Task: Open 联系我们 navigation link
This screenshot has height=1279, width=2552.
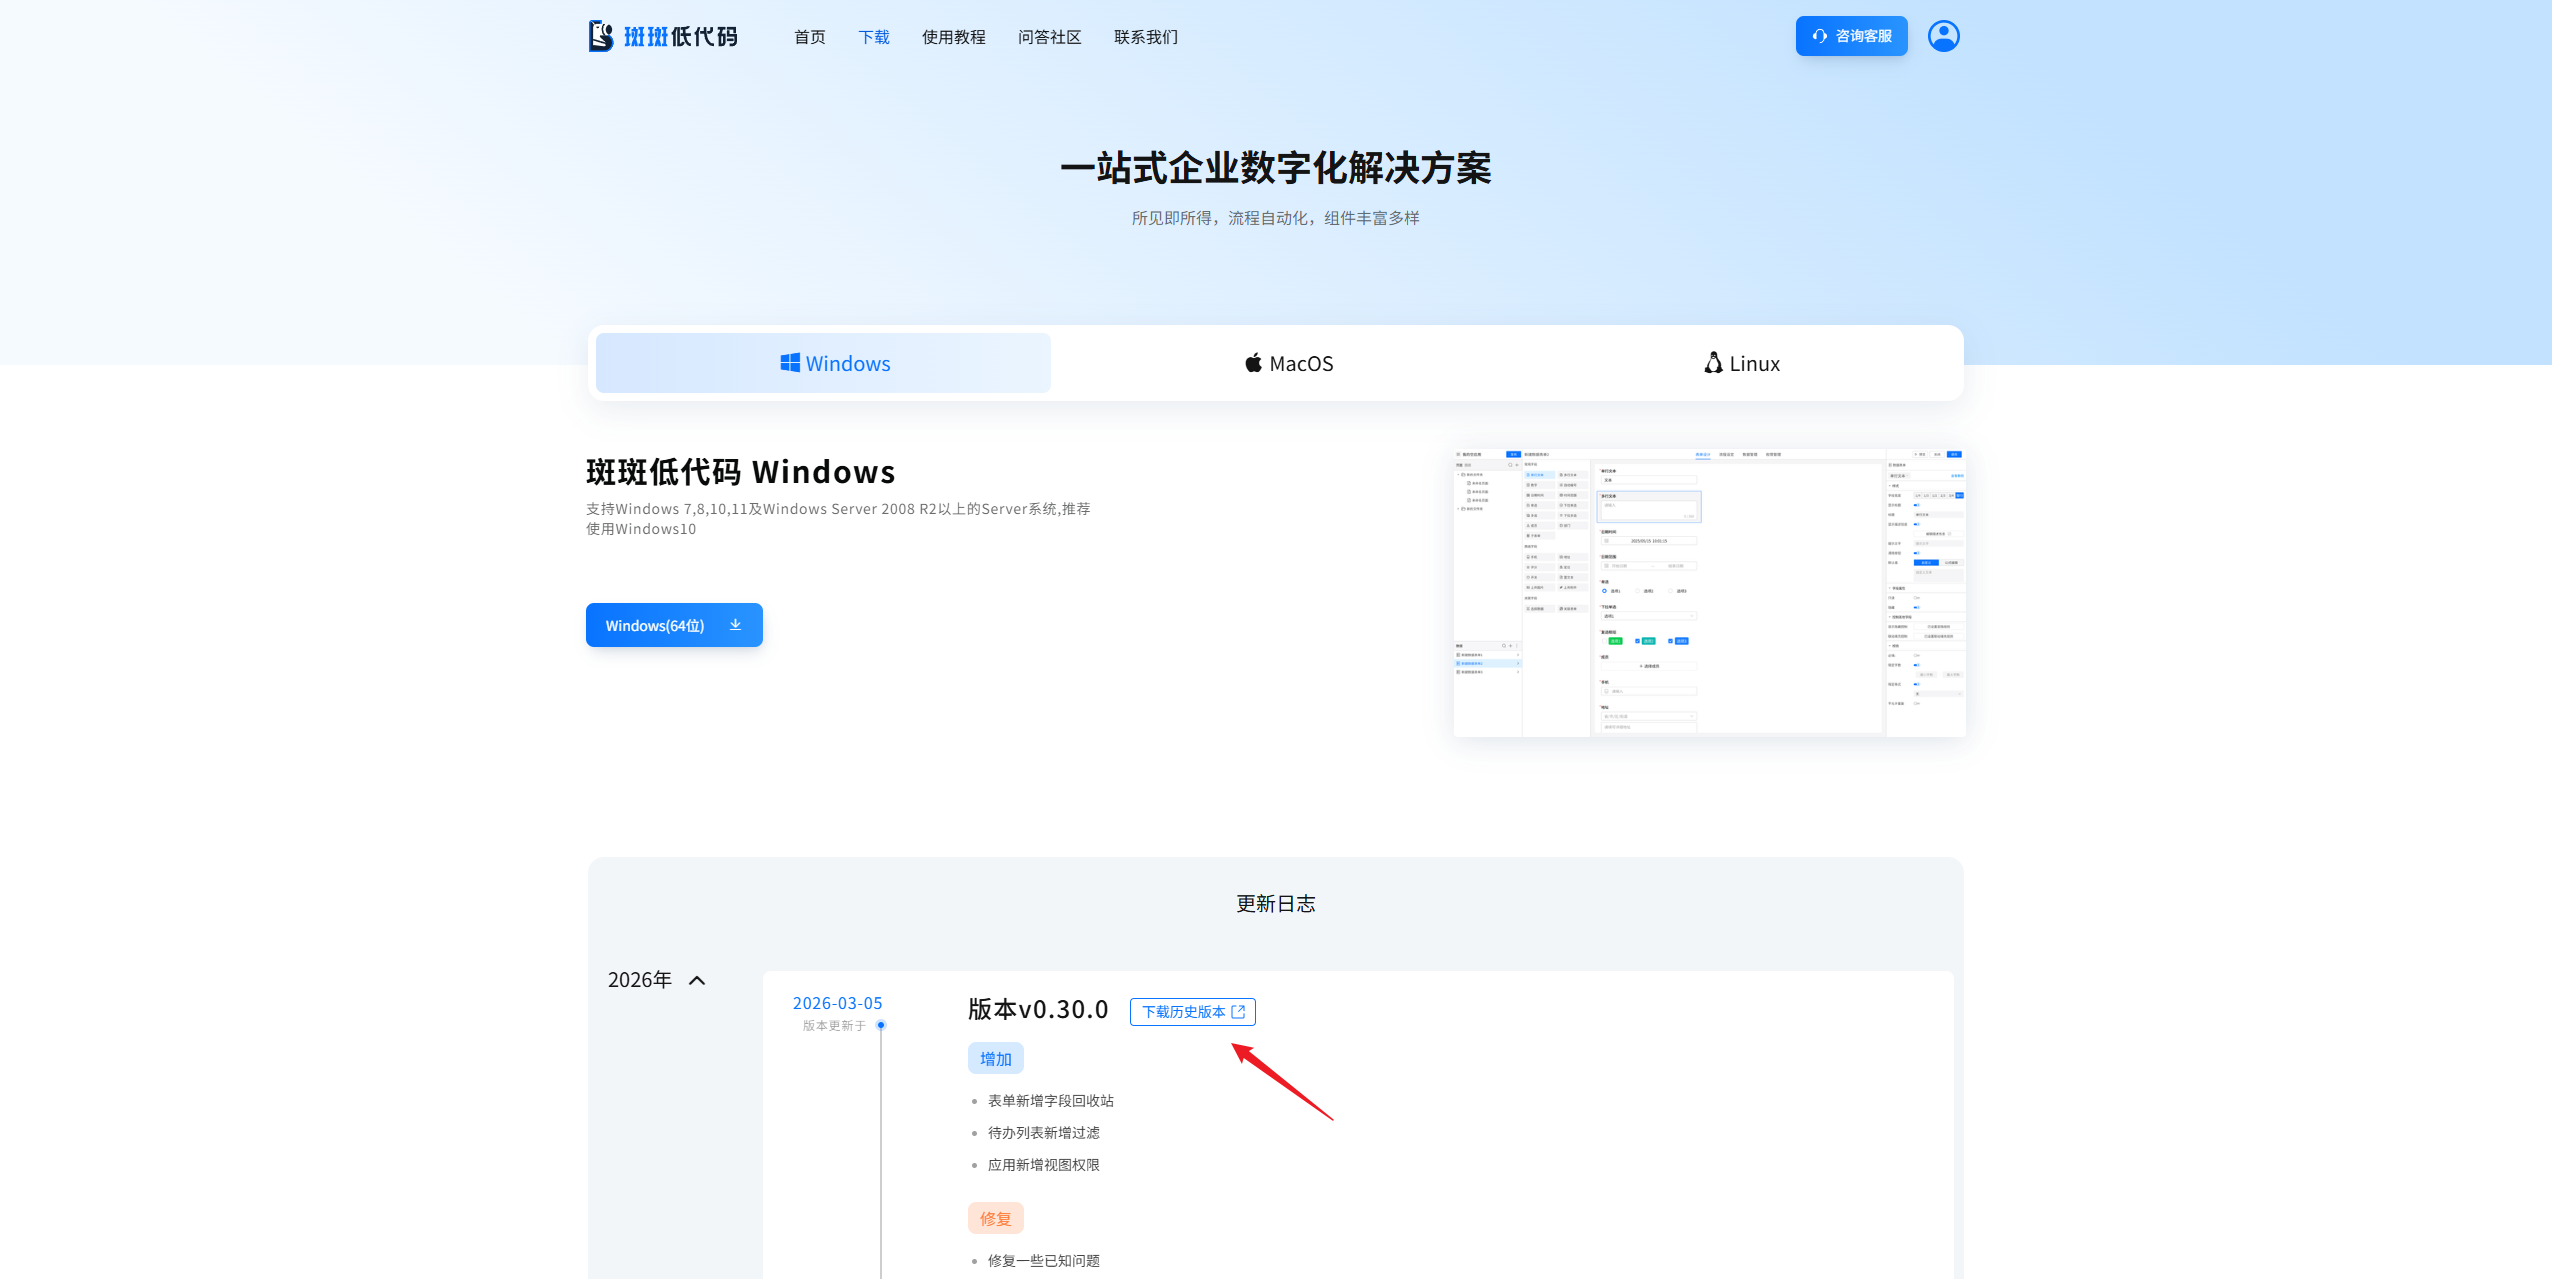Action: click(1145, 37)
